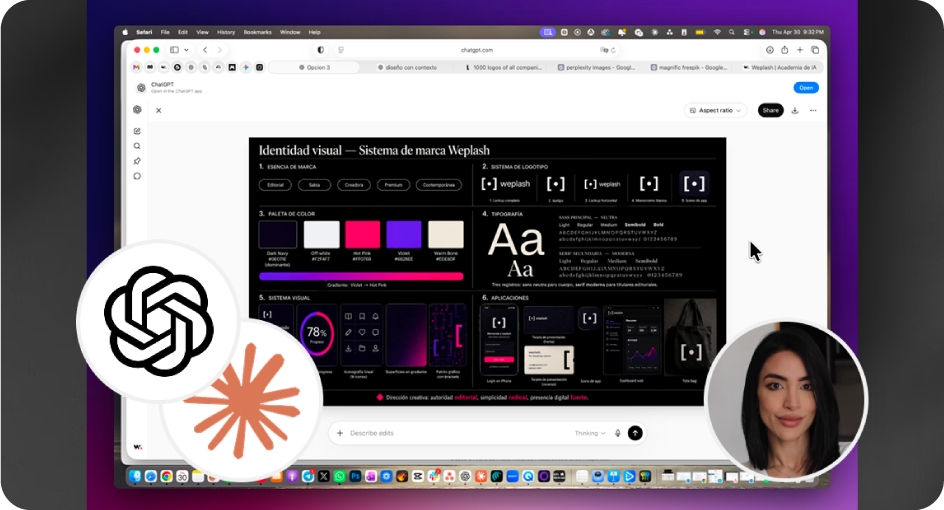Click Safari's back navigation arrow

tap(205, 50)
